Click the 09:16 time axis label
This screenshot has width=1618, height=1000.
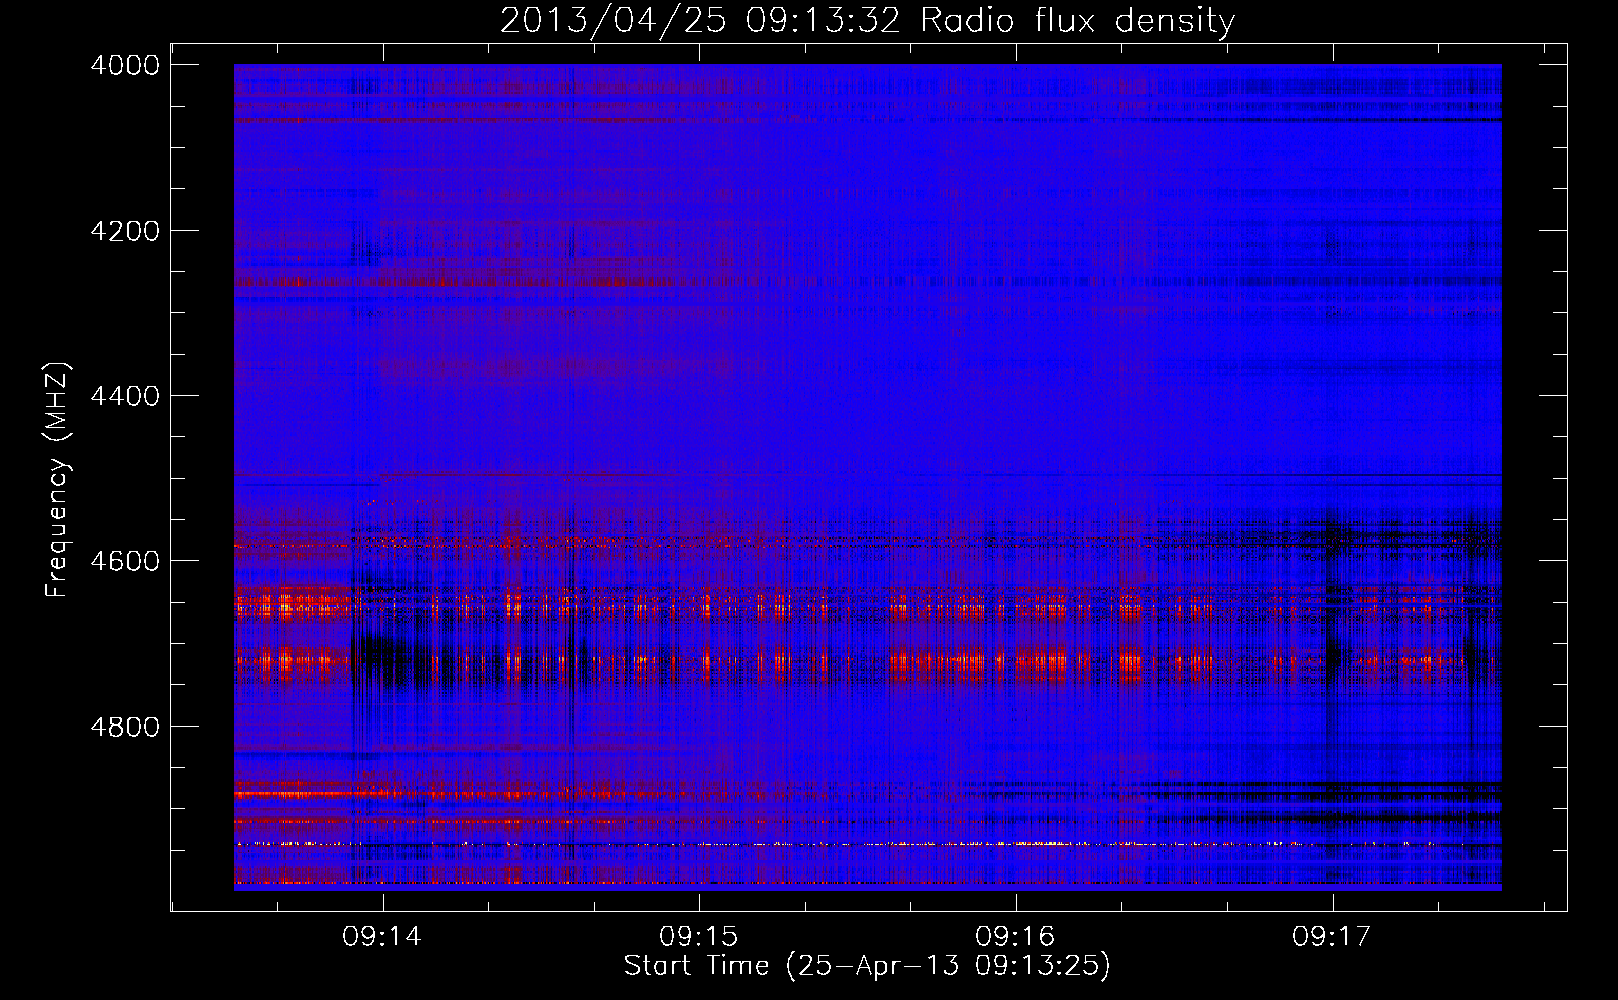(x=1015, y=937)
